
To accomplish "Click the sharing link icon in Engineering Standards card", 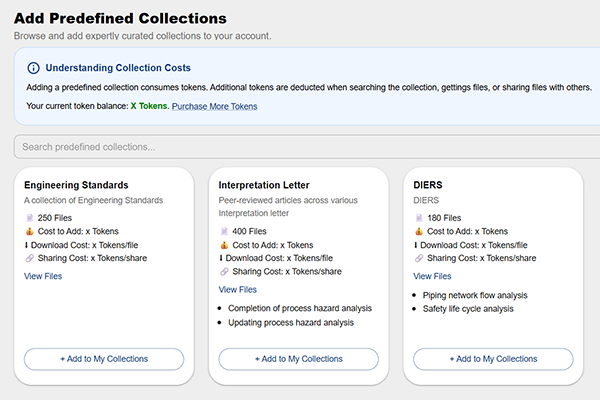I will point(29,258).
